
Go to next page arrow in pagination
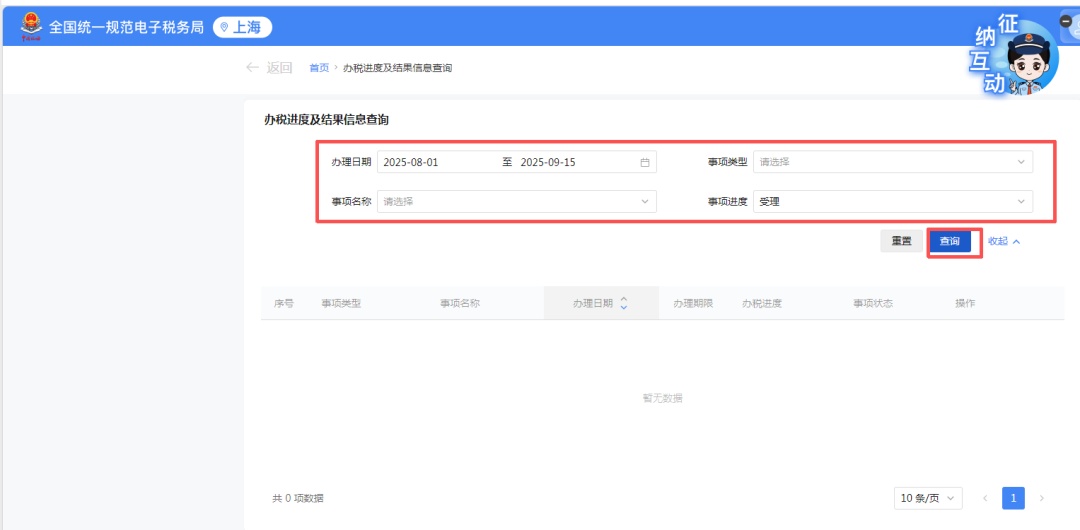pos(1042,498)
